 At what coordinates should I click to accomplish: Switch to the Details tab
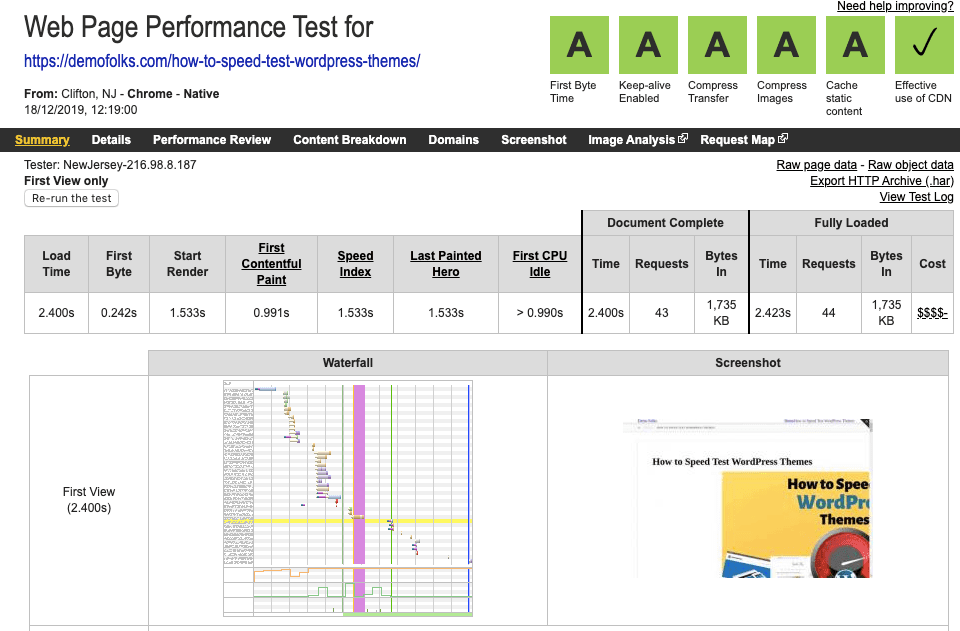coord(111,140)
